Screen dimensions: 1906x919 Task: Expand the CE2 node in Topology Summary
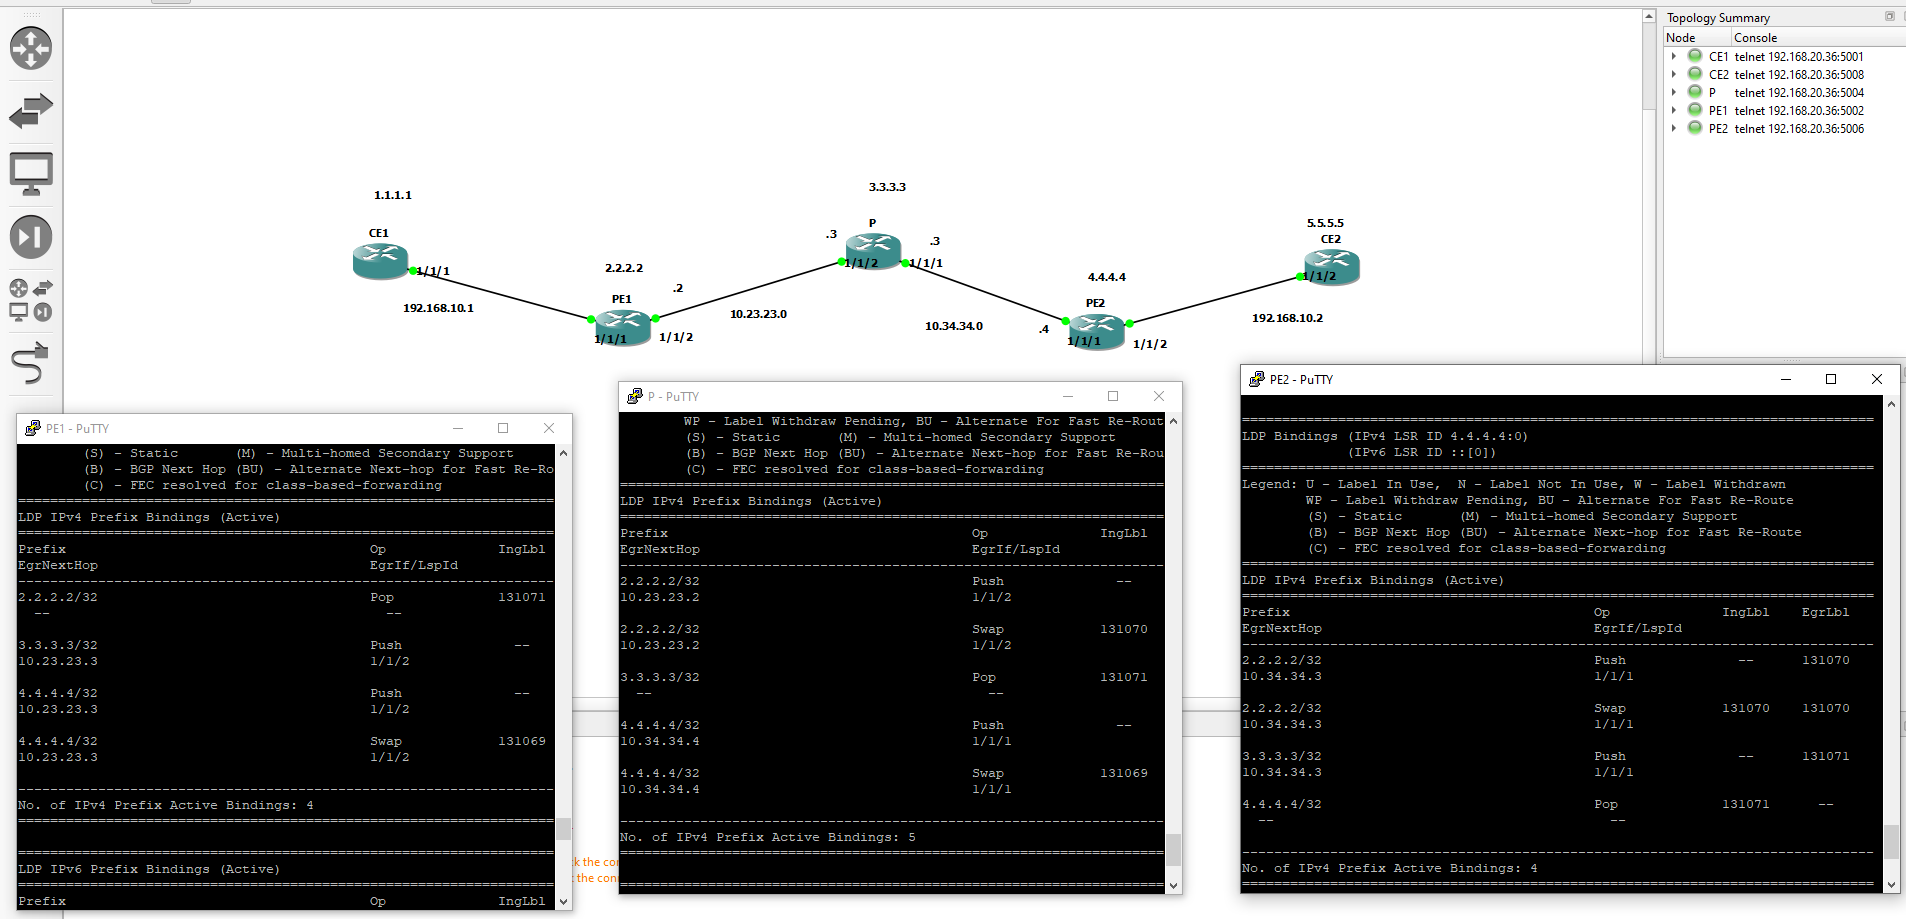point(1674,75)
